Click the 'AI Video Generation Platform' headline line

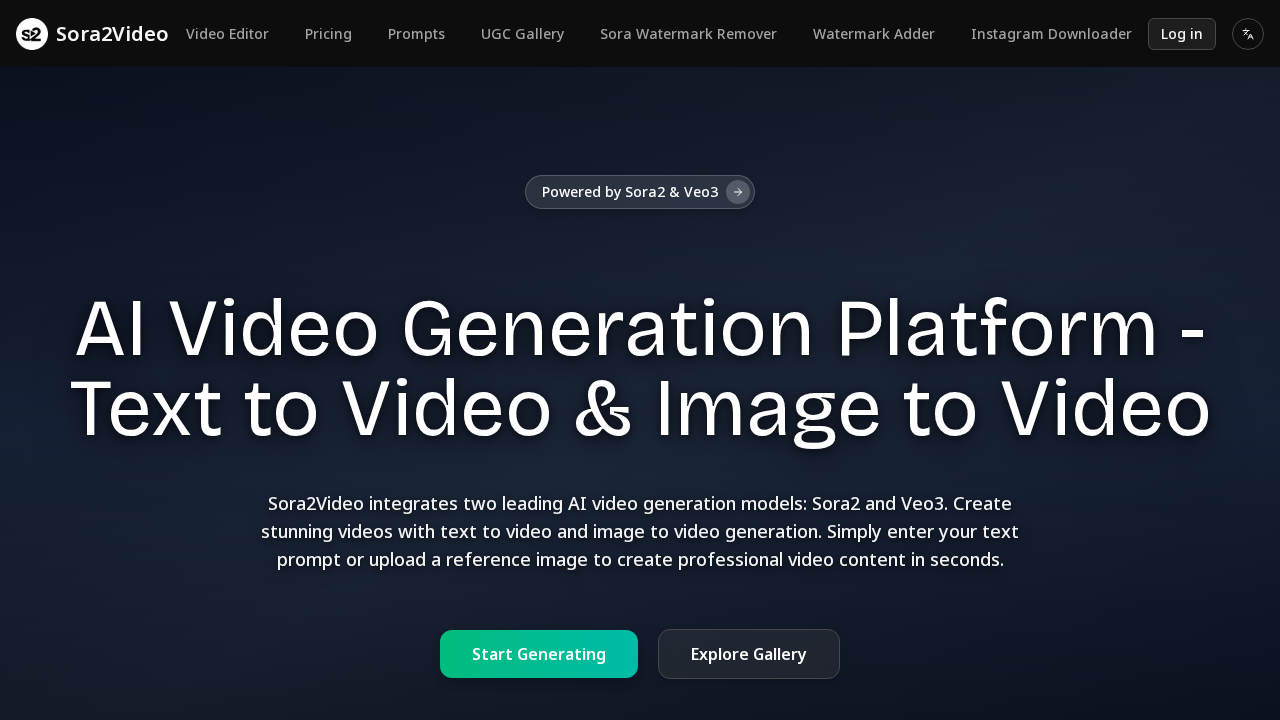click(x=640, y=330)
